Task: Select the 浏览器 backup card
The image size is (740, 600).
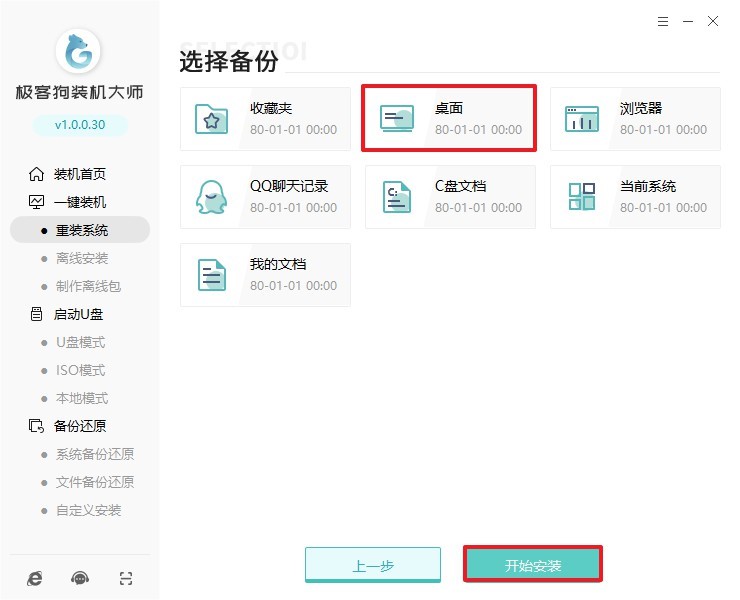Action: (x=635, y=119)
